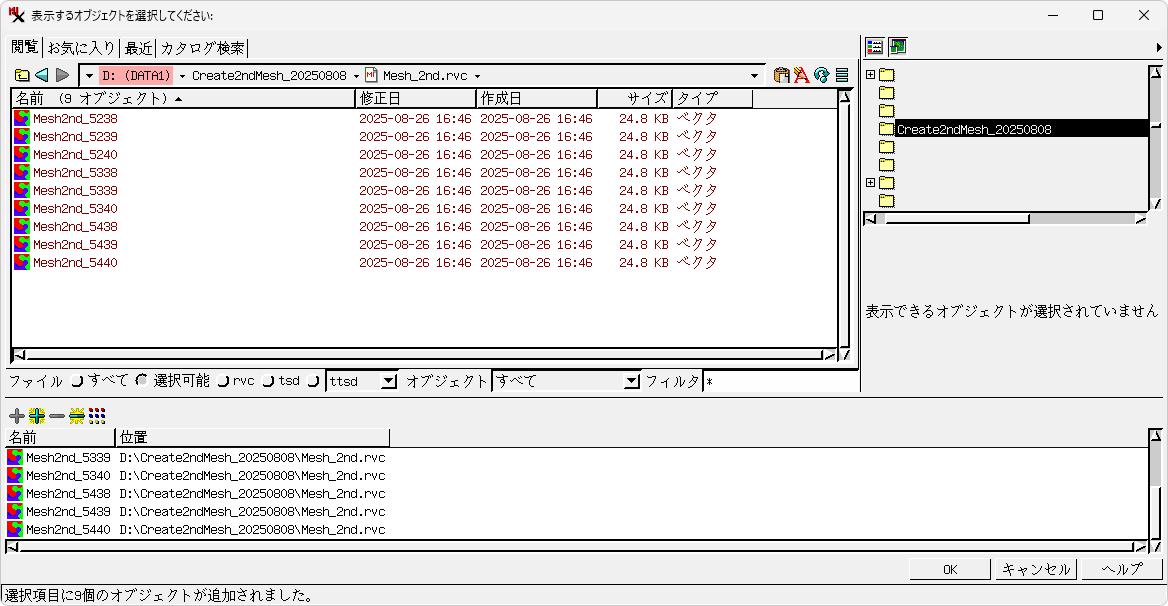1168x606 pixels.
Task: Open the ttsd file type dropdown
Action: (x=389, y=381)
